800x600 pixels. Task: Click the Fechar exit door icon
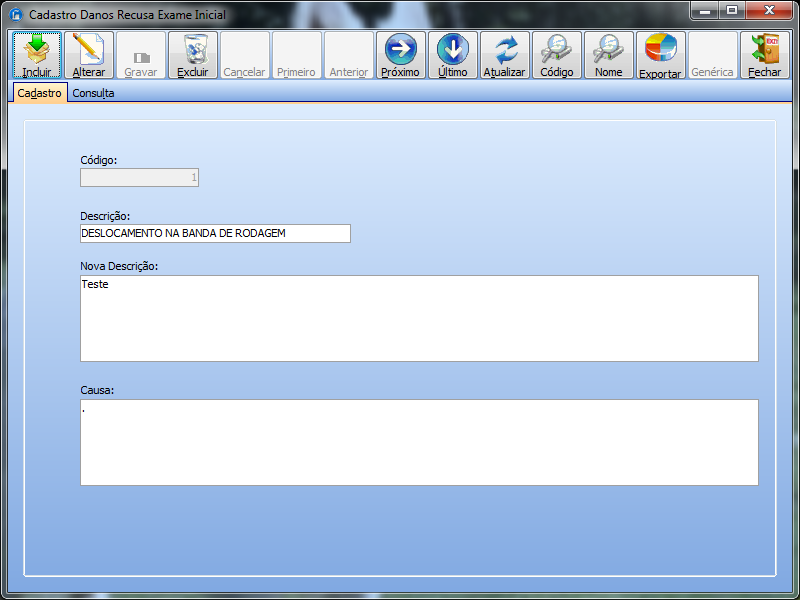pos(765,50)
